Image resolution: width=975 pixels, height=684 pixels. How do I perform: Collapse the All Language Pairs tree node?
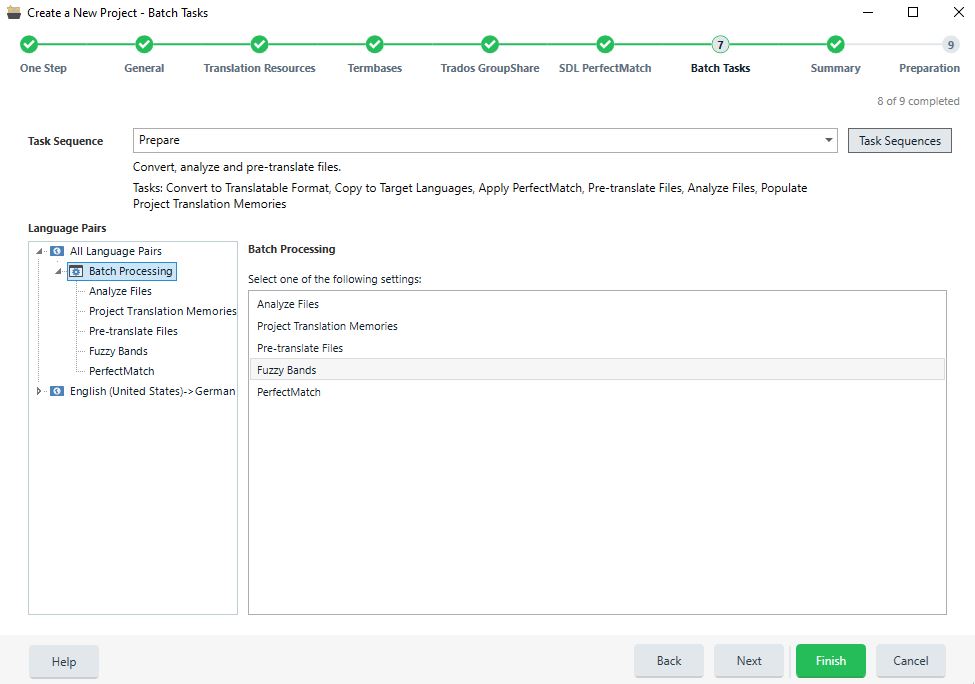click(x=39, y=252)
